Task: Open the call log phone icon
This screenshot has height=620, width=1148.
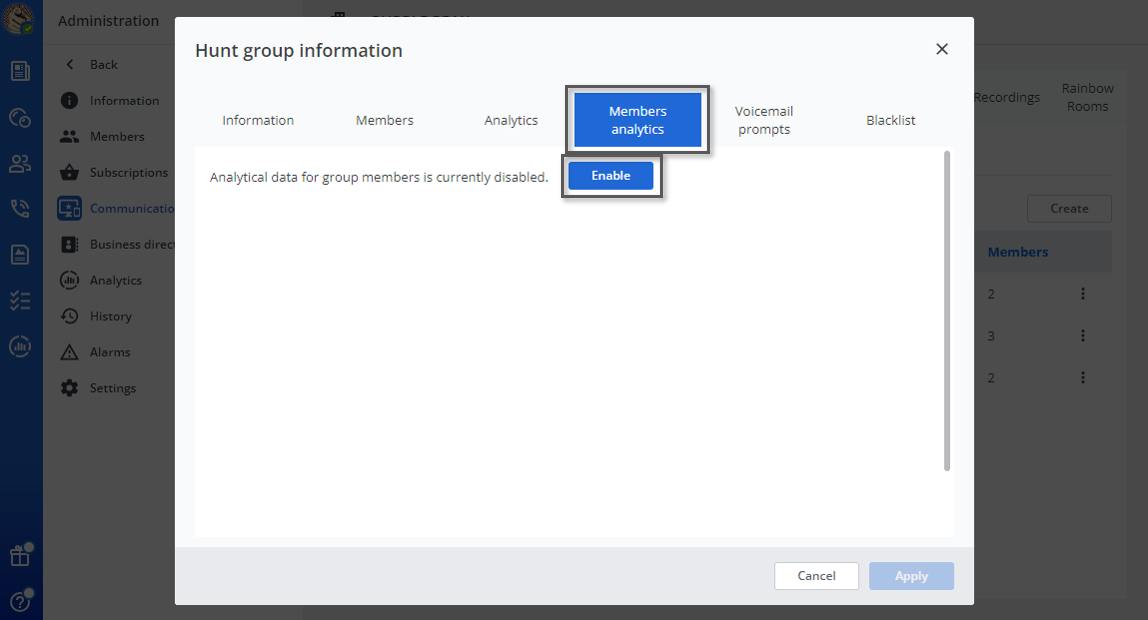Action: coord(20,209)
